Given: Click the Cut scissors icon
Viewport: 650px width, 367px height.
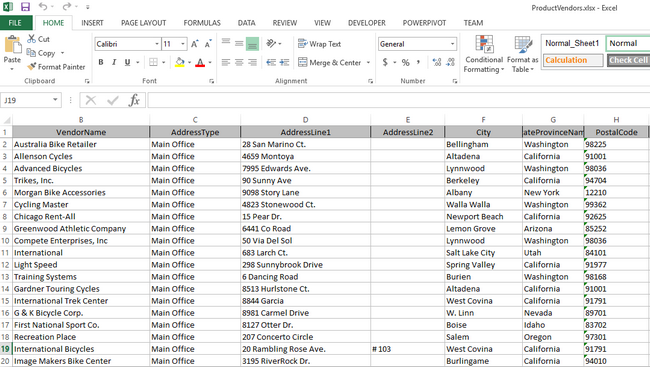Looking at the screenshot, I should click(x=32, y=39).
